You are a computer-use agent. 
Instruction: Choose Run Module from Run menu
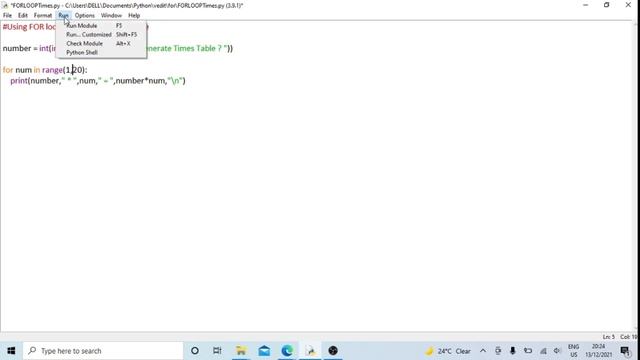point(101,26)
